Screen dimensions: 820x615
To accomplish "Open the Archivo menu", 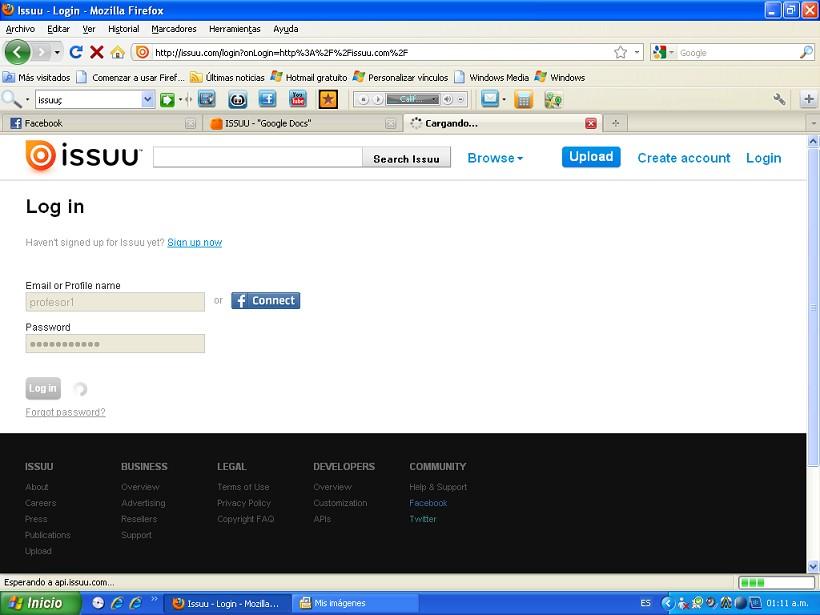I will coord(20,29).
